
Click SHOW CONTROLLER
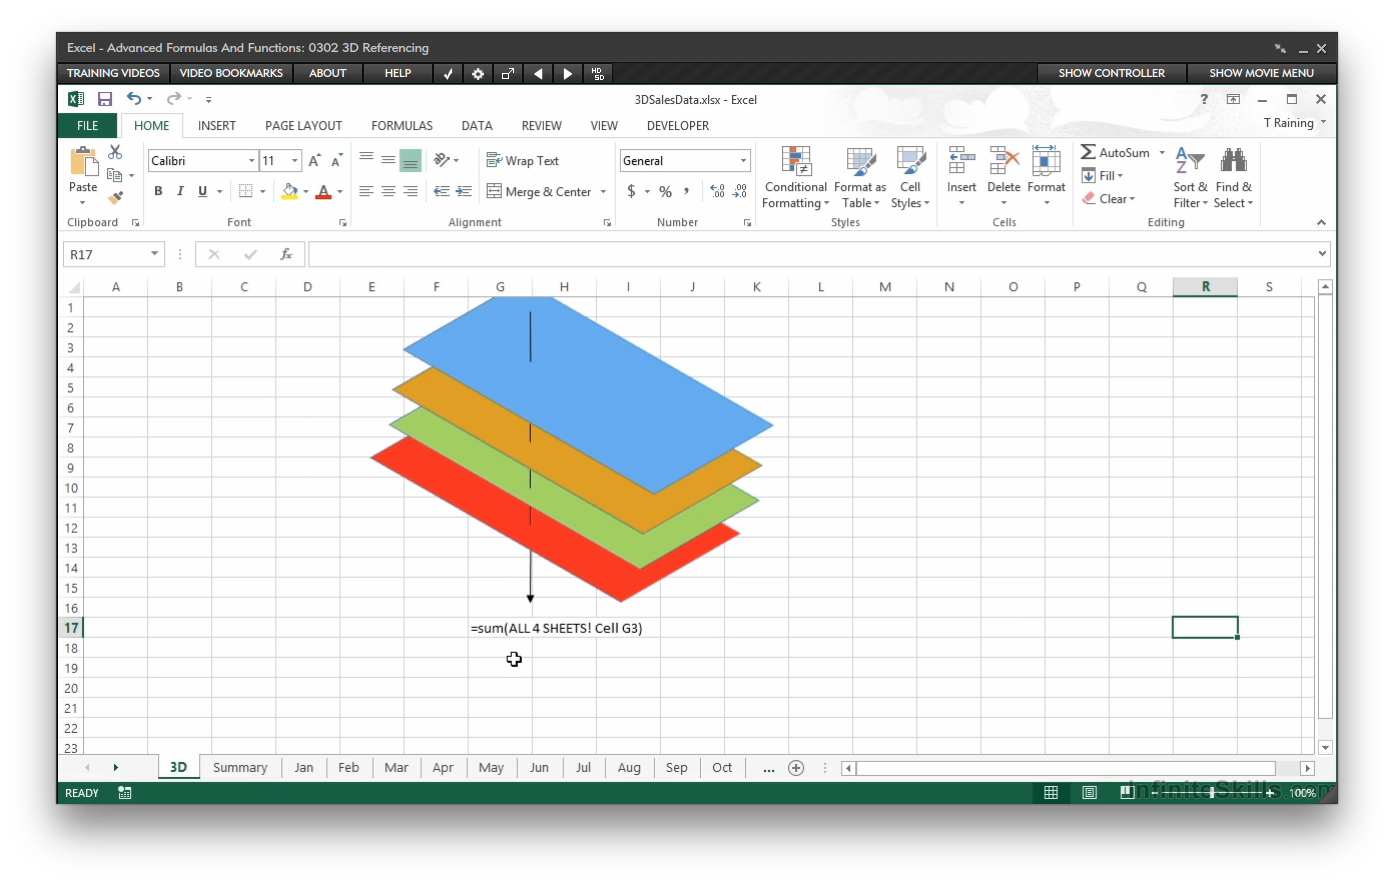pyautogui.click(x=1111, y=73)
